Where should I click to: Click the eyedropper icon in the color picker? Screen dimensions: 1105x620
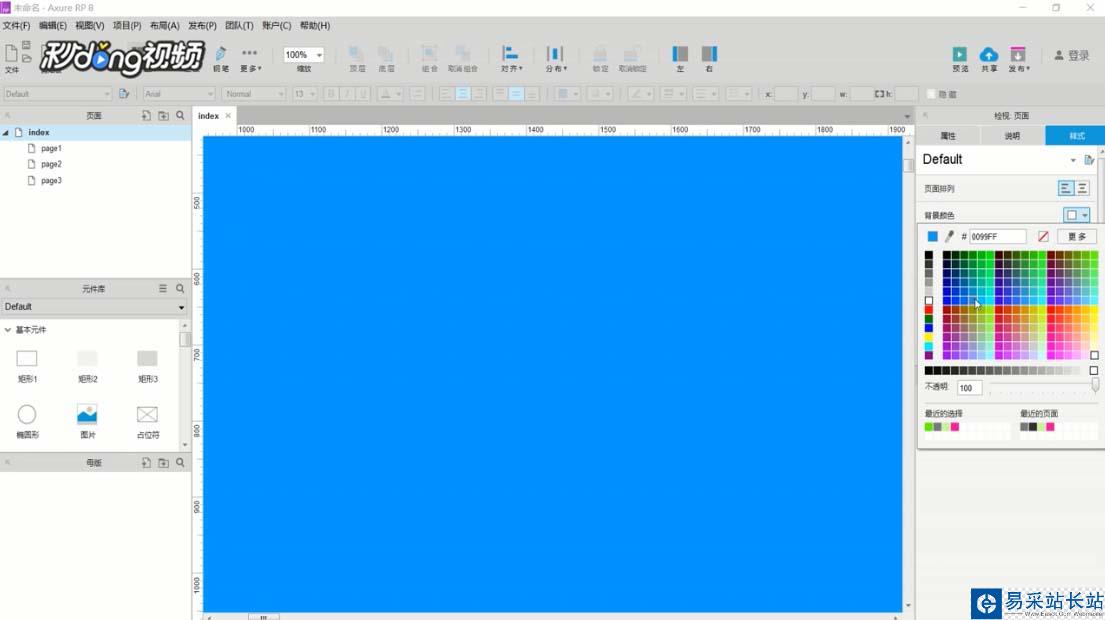(949, 237)
